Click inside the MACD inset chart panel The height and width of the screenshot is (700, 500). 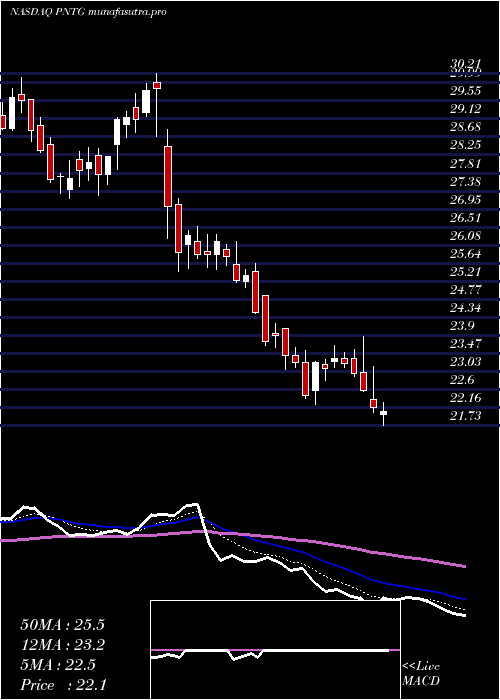[275, 650]
